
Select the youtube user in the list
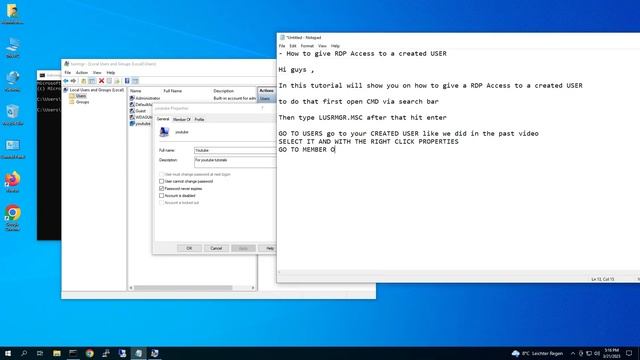point(140,124)
